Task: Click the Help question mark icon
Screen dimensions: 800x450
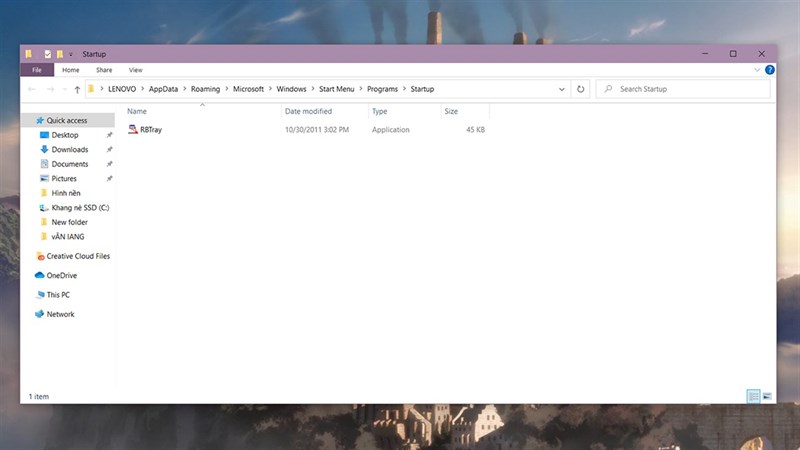Action: pos(770,70)
